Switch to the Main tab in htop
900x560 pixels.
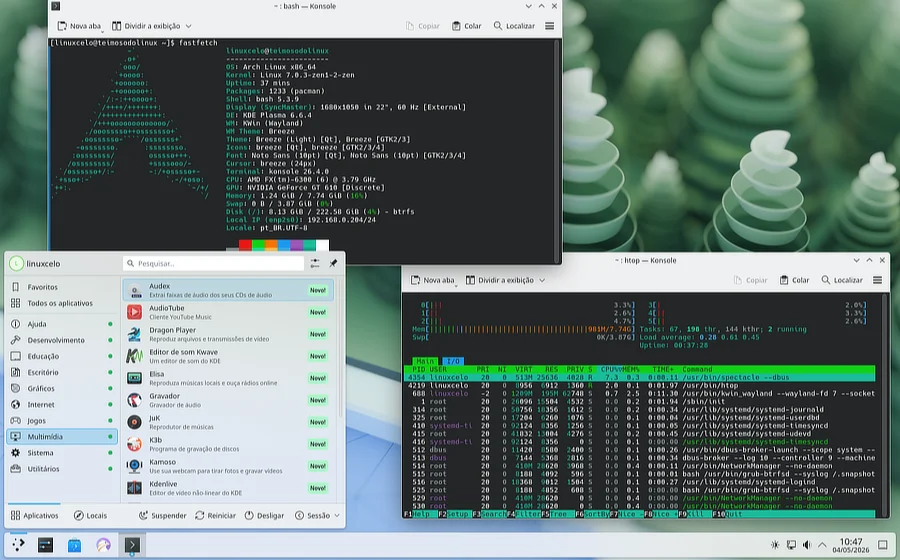click(425, 361)
